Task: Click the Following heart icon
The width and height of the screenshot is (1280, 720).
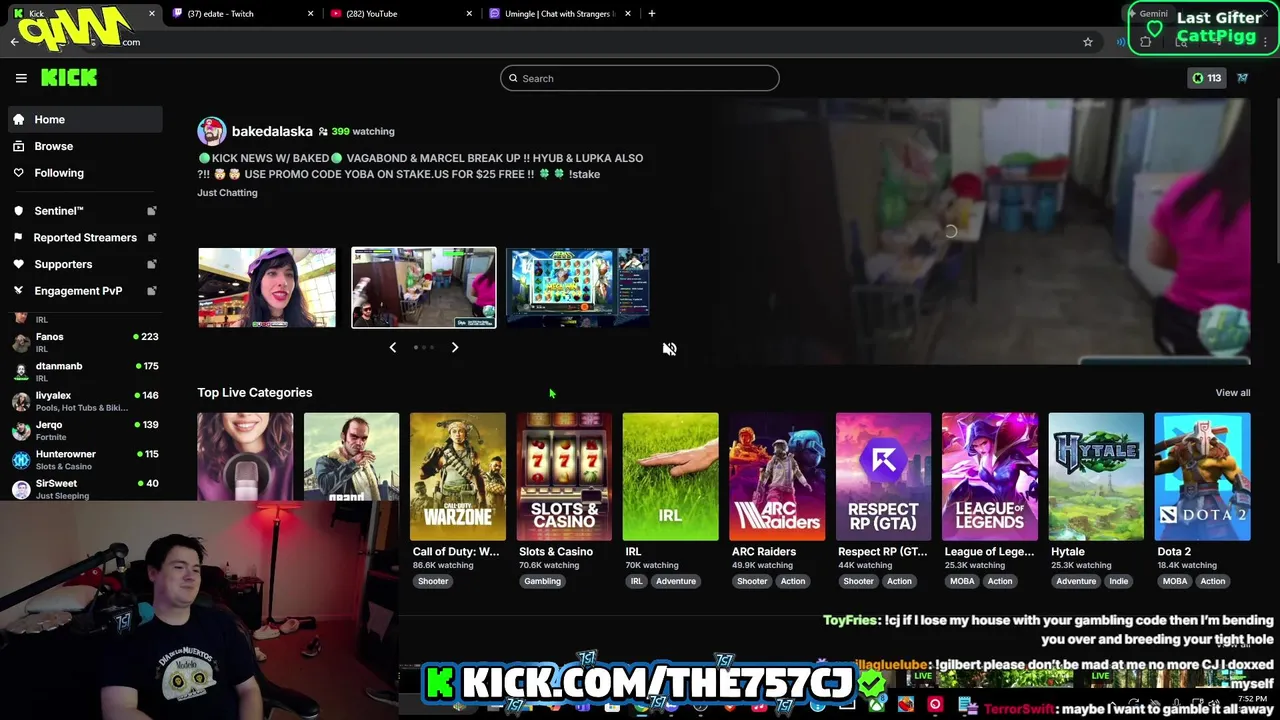Action: (x=19, y=173)
